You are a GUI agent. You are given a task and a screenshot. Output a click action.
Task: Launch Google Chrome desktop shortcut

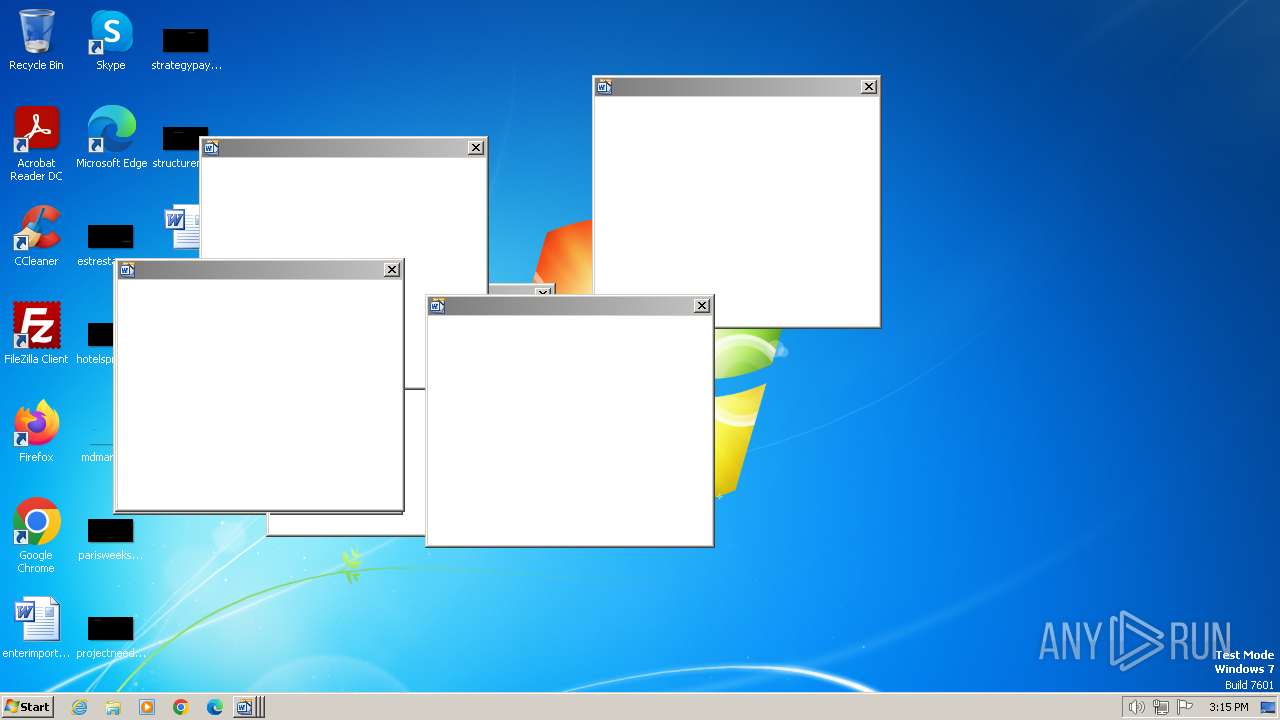pos(36,536)
